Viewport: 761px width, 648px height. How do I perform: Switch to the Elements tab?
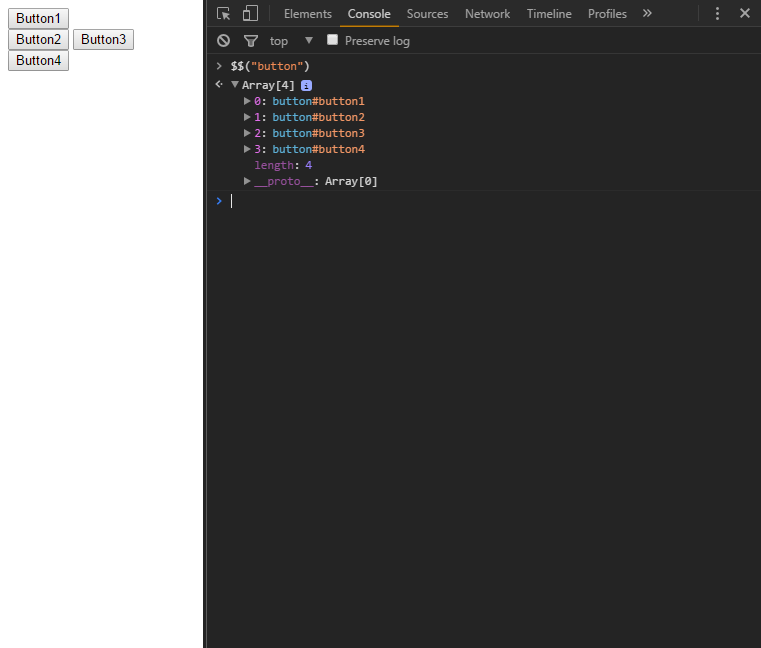(308, 14)
